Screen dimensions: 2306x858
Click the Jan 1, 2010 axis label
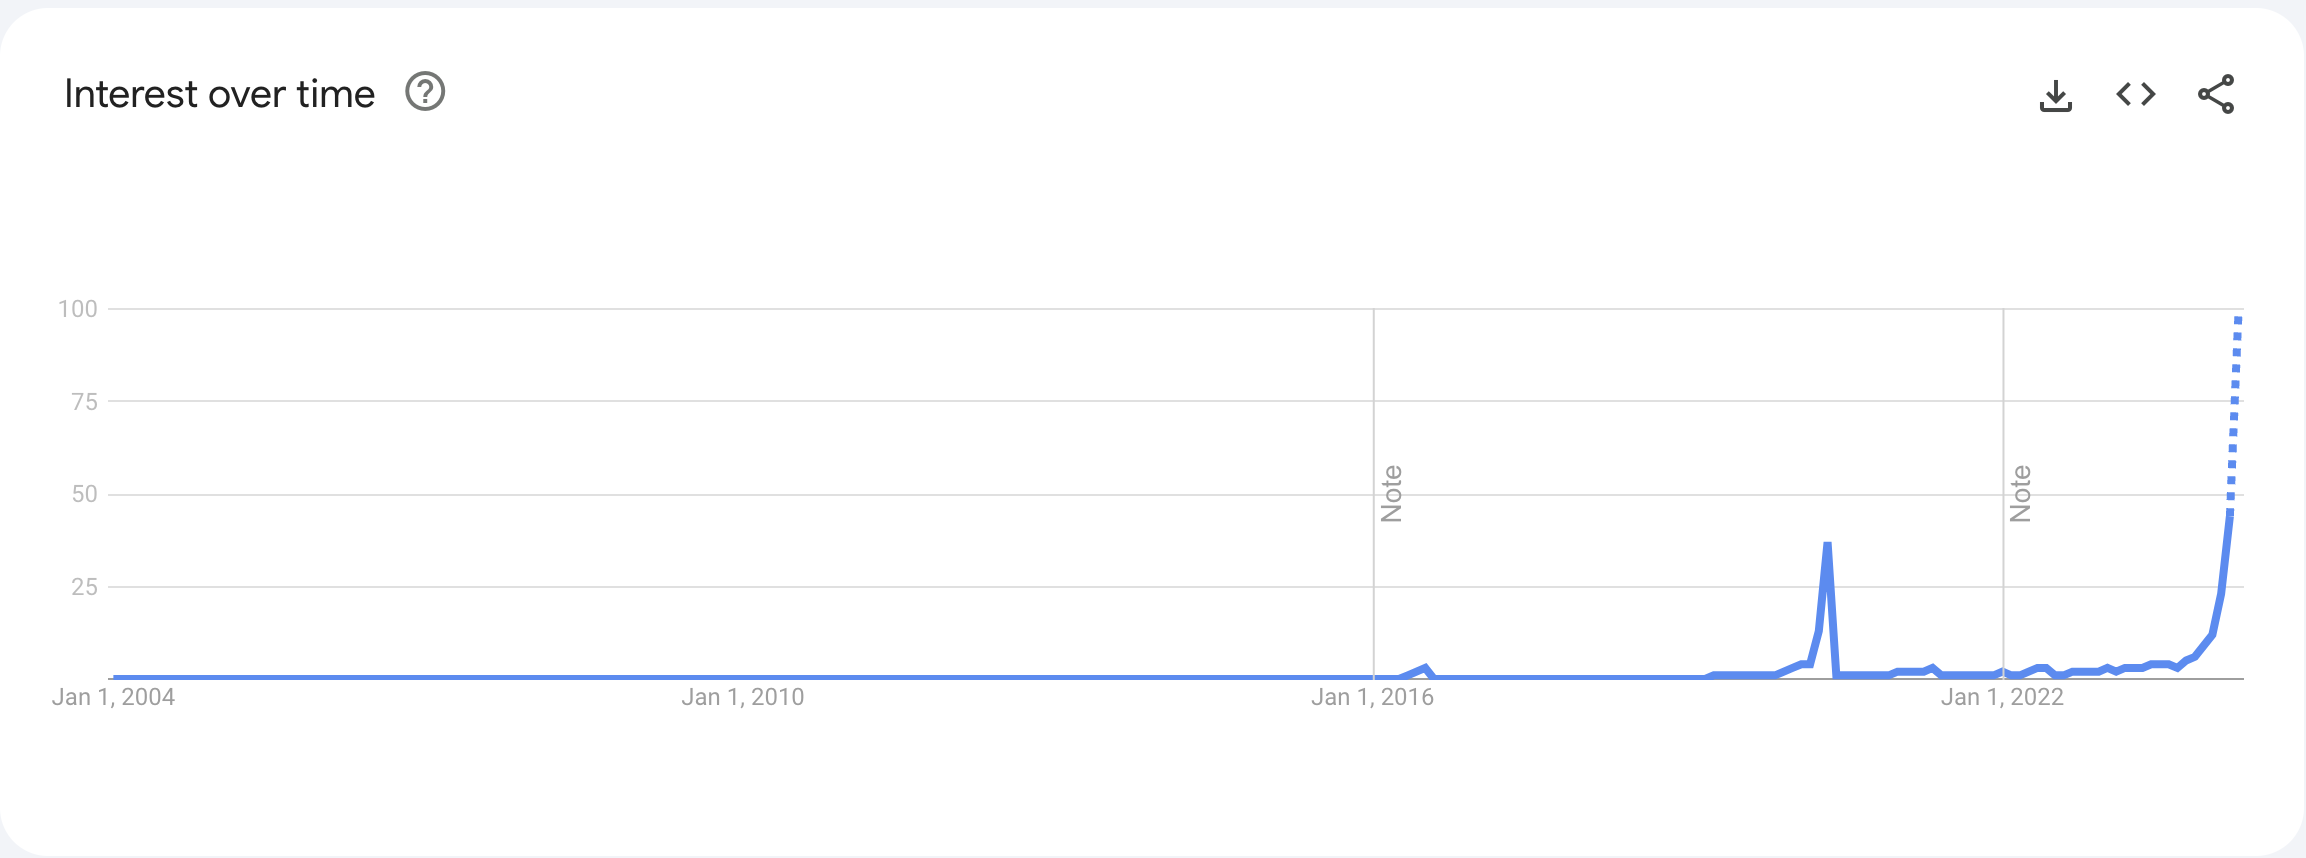[x=743, y=697]
